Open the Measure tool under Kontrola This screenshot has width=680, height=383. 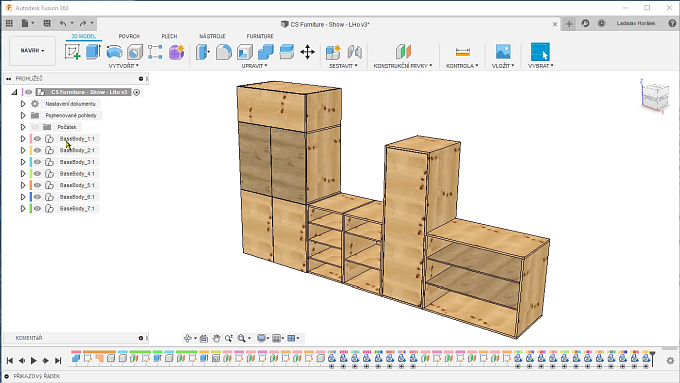pyautogui.click(x=462, y=52)
